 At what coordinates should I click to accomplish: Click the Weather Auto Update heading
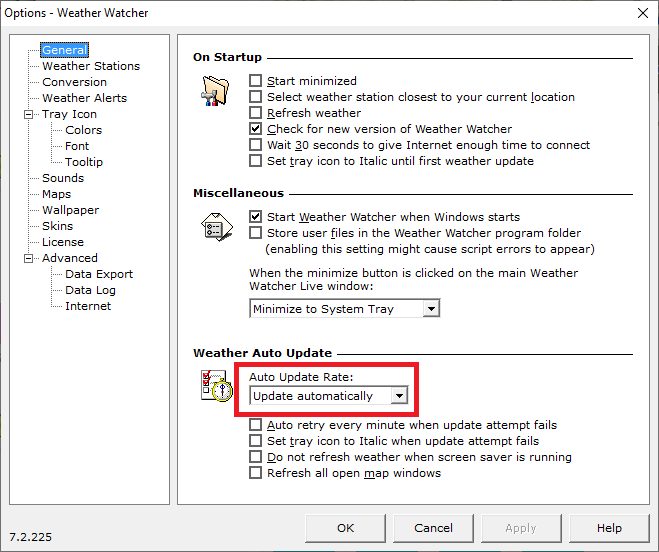point(262,353)
